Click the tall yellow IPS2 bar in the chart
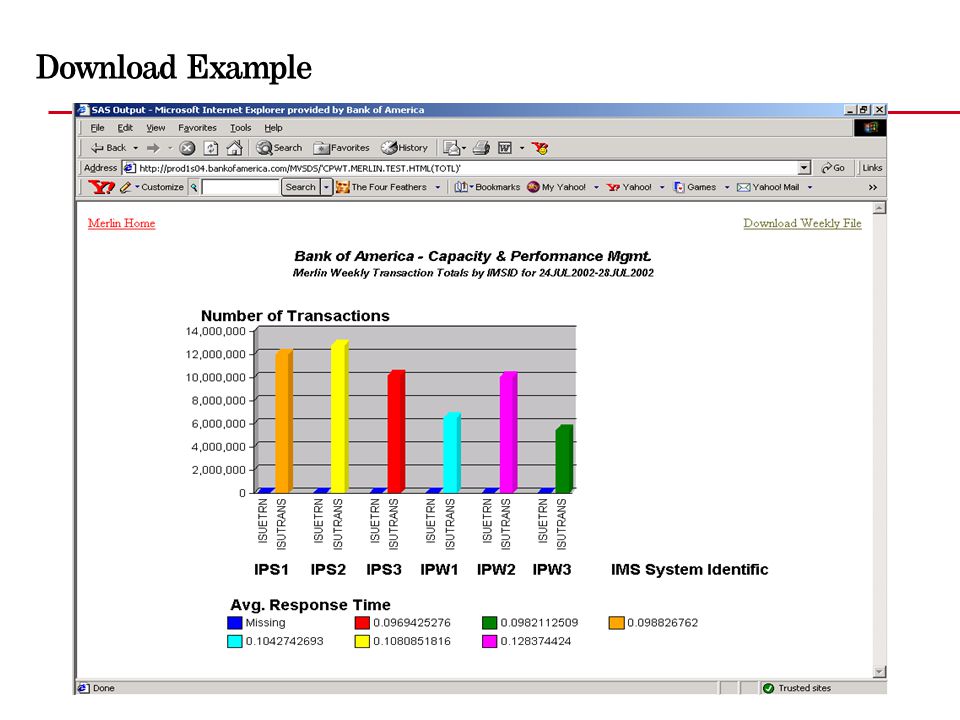 tap(340, 416)
